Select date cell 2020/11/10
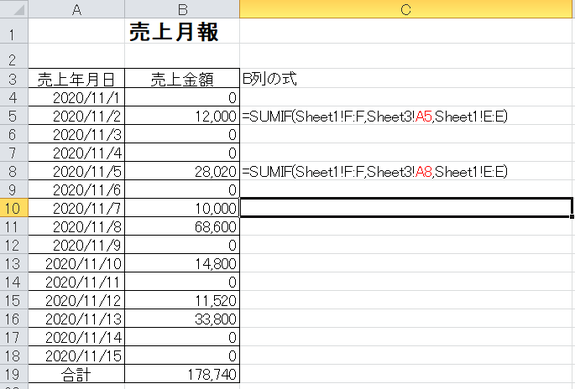575x389 pixels. tap(77, 263)
